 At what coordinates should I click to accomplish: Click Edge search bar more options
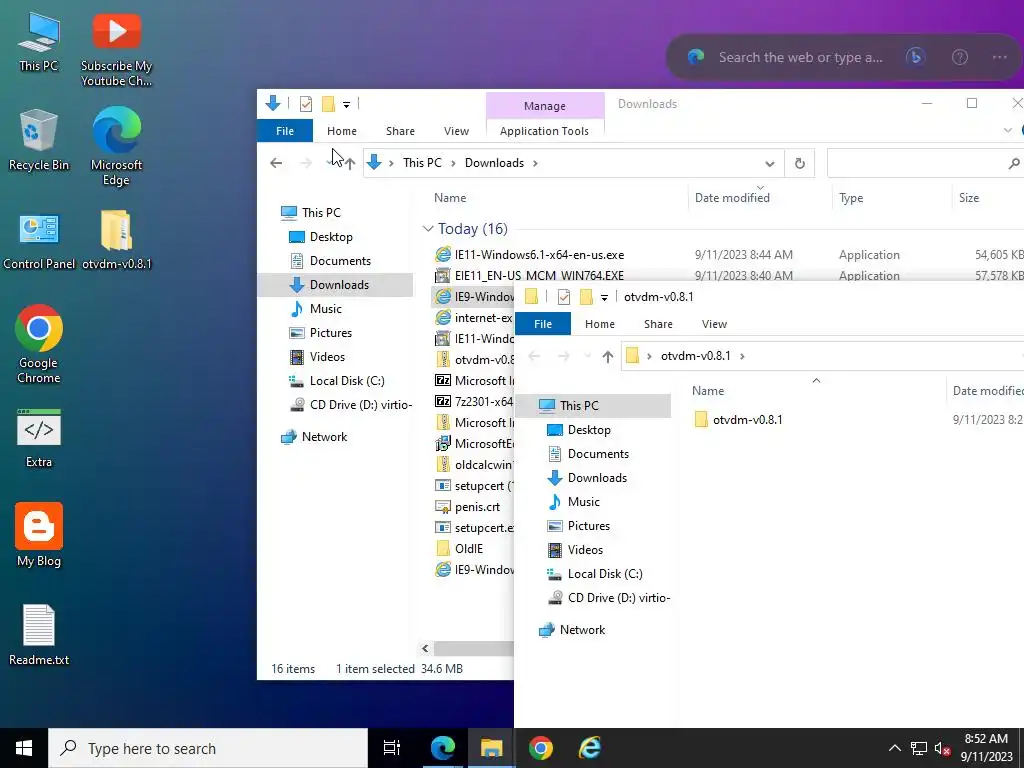point(999,57)
